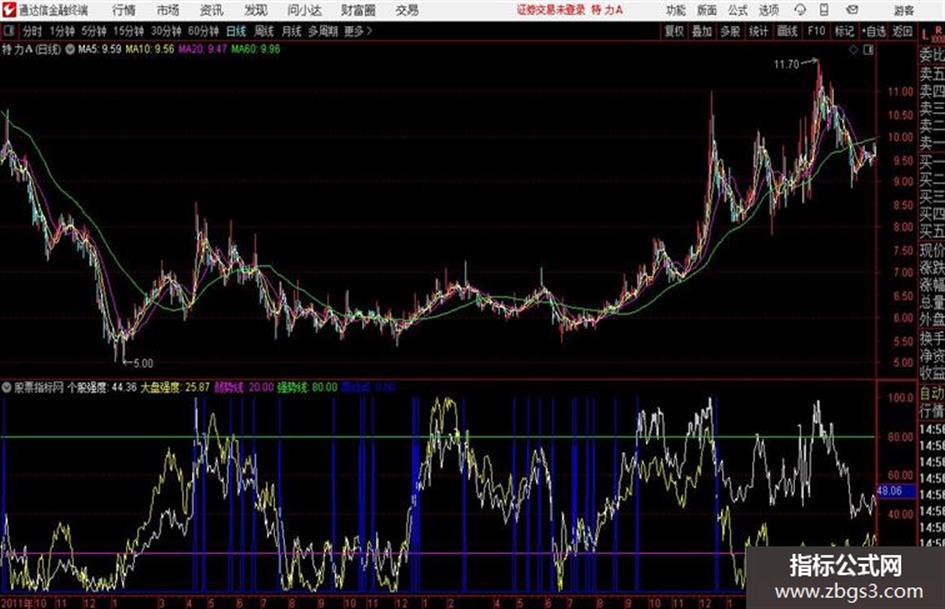Switch to the 分时 period tab
945x609 pixels.
point(32,31)
